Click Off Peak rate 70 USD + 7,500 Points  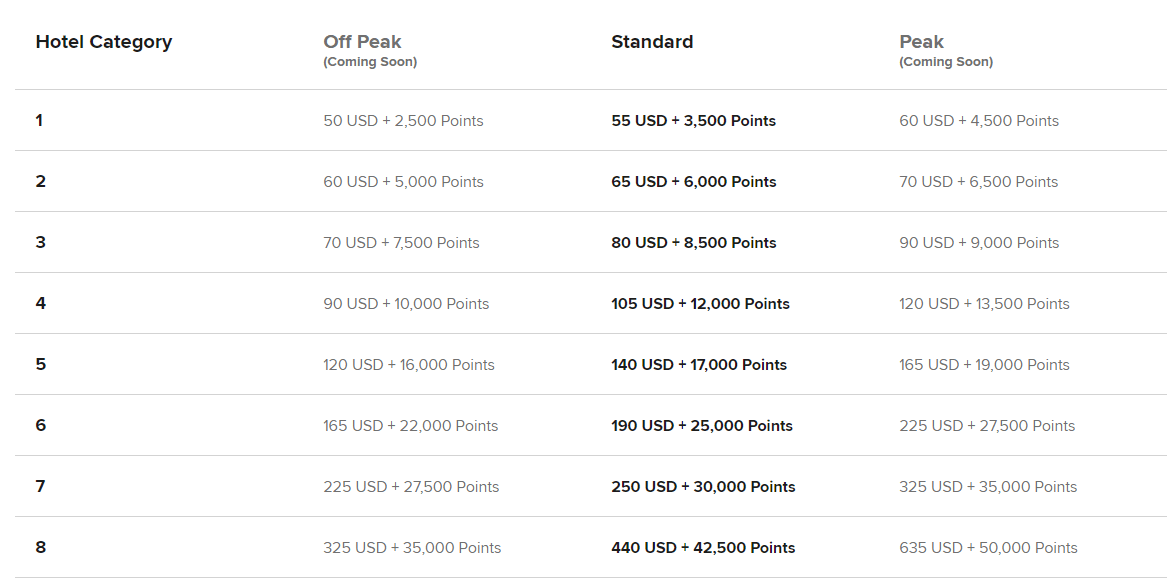click(401, 243)
